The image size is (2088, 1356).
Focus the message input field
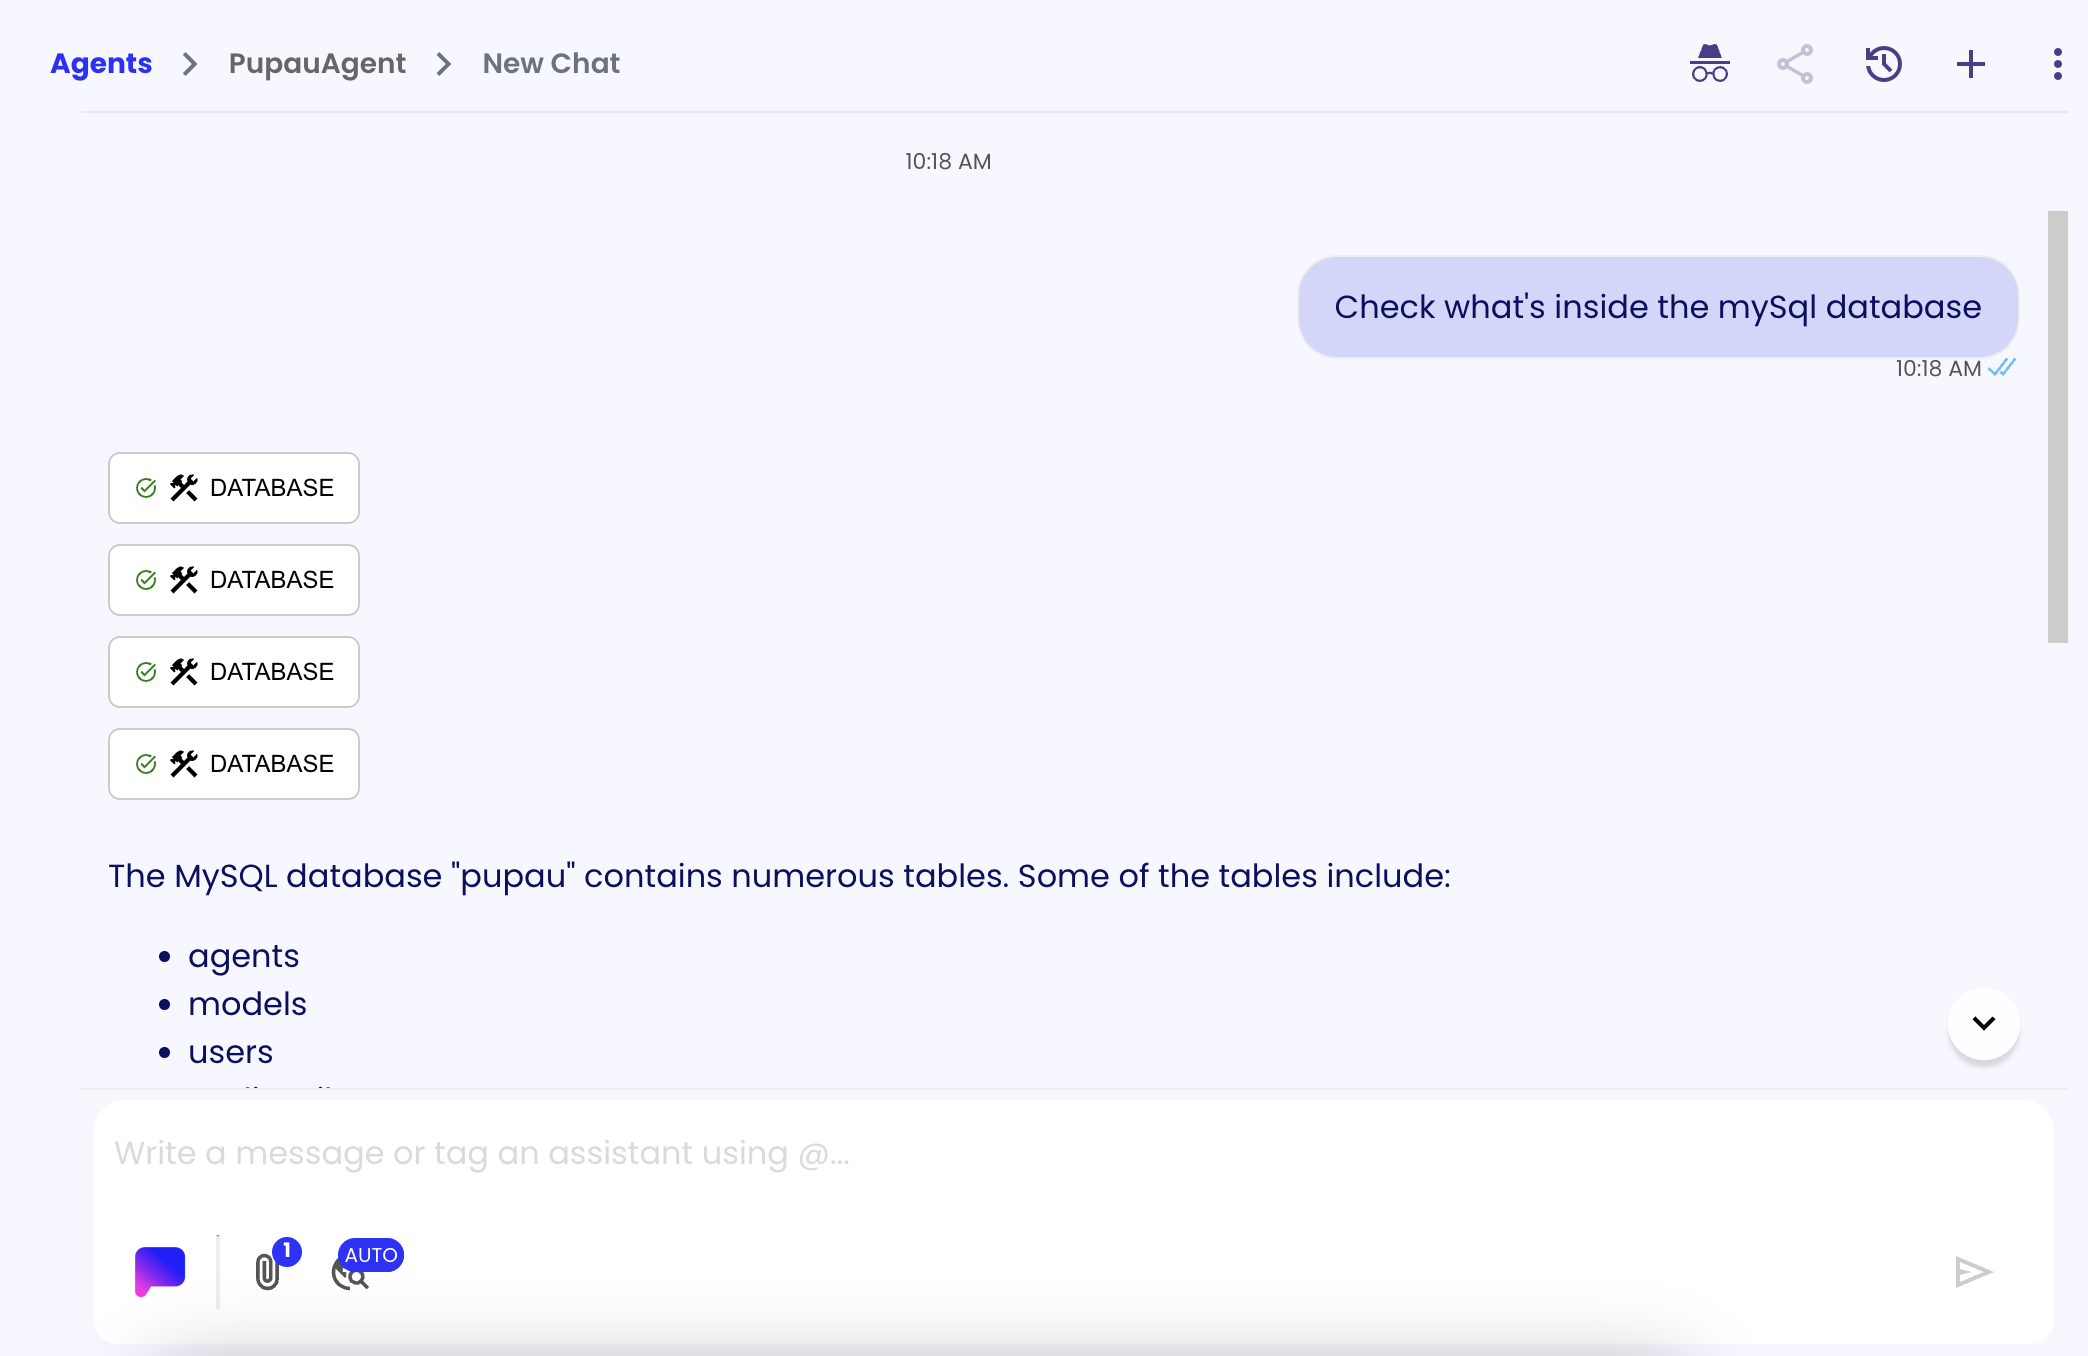[1074, 1153]
